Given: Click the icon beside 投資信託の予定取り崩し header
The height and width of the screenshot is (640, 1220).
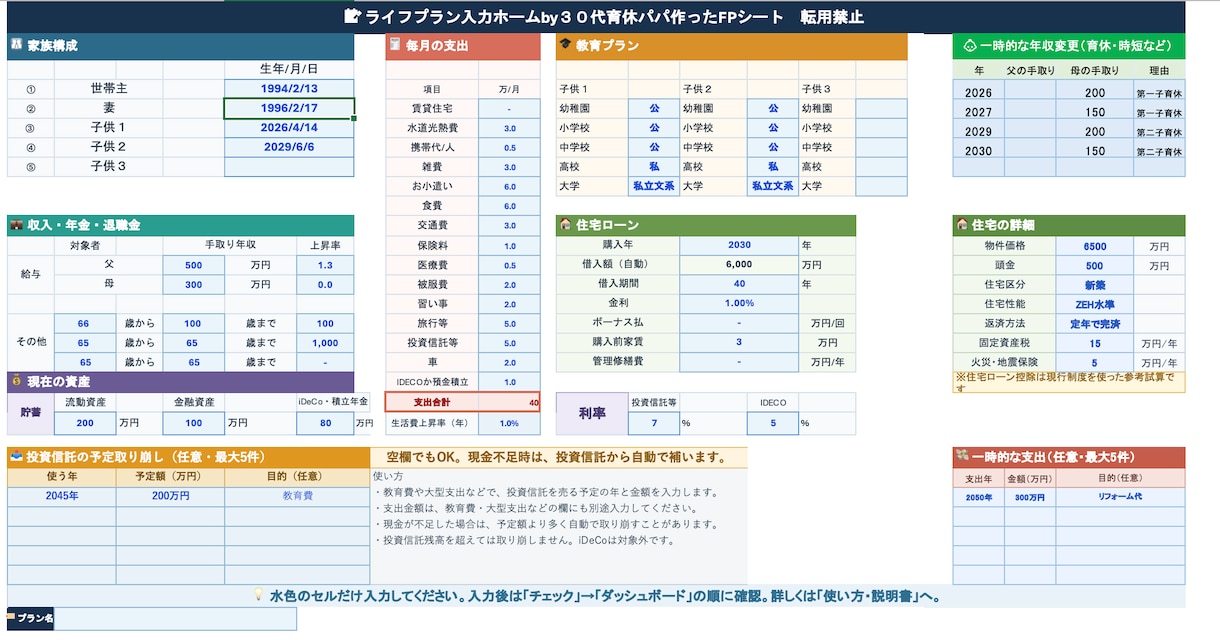Looking at the screenshot, I should 17,457.
